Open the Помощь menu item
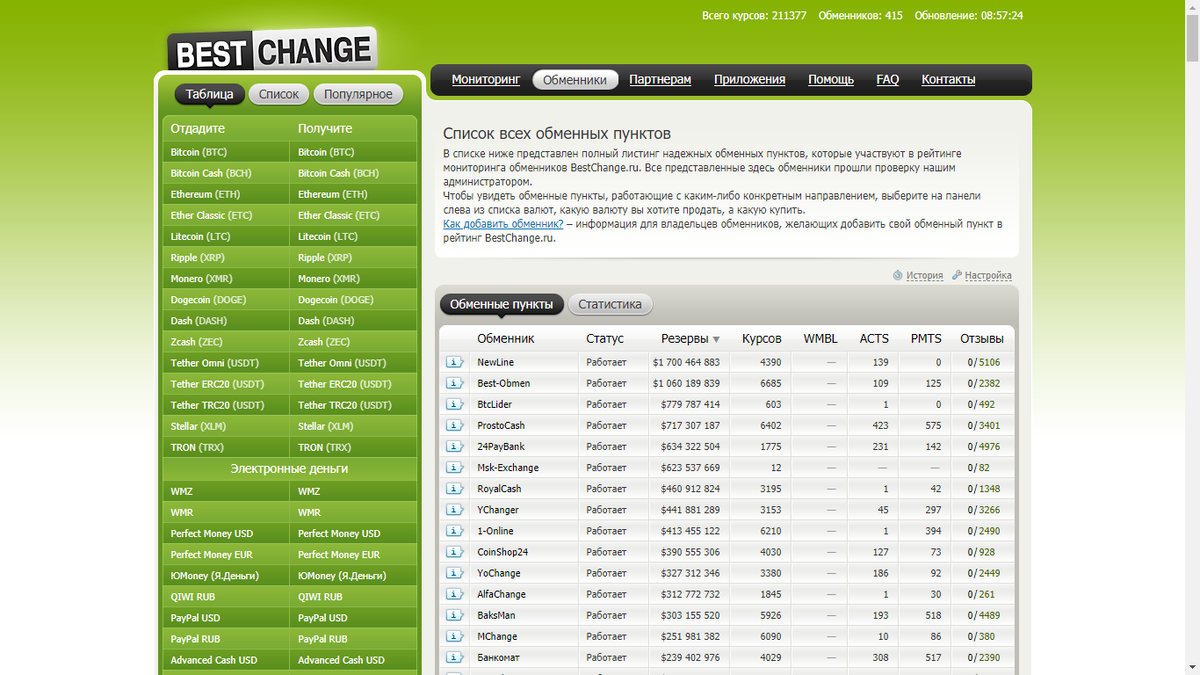1200x675 pixels. click(x=831, y=80)
